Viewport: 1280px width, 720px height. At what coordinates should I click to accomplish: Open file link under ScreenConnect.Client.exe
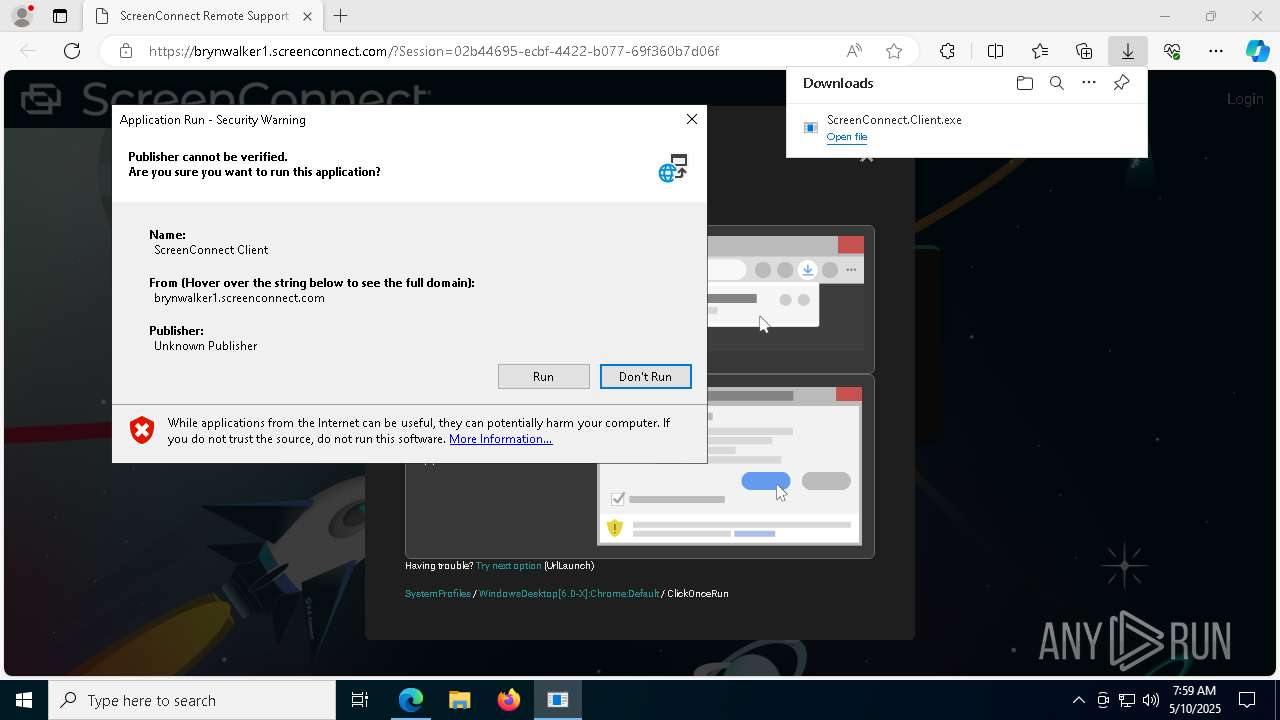coord(846,137)
